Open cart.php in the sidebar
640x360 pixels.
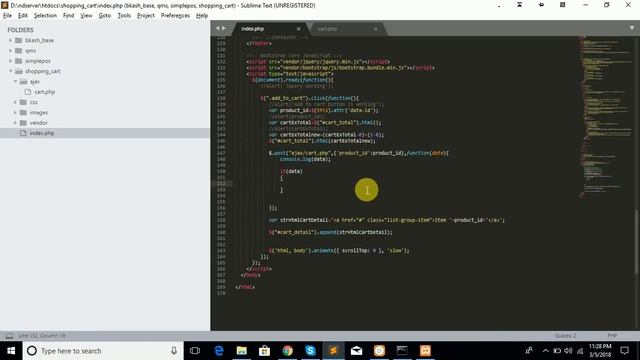click(44, 92)
